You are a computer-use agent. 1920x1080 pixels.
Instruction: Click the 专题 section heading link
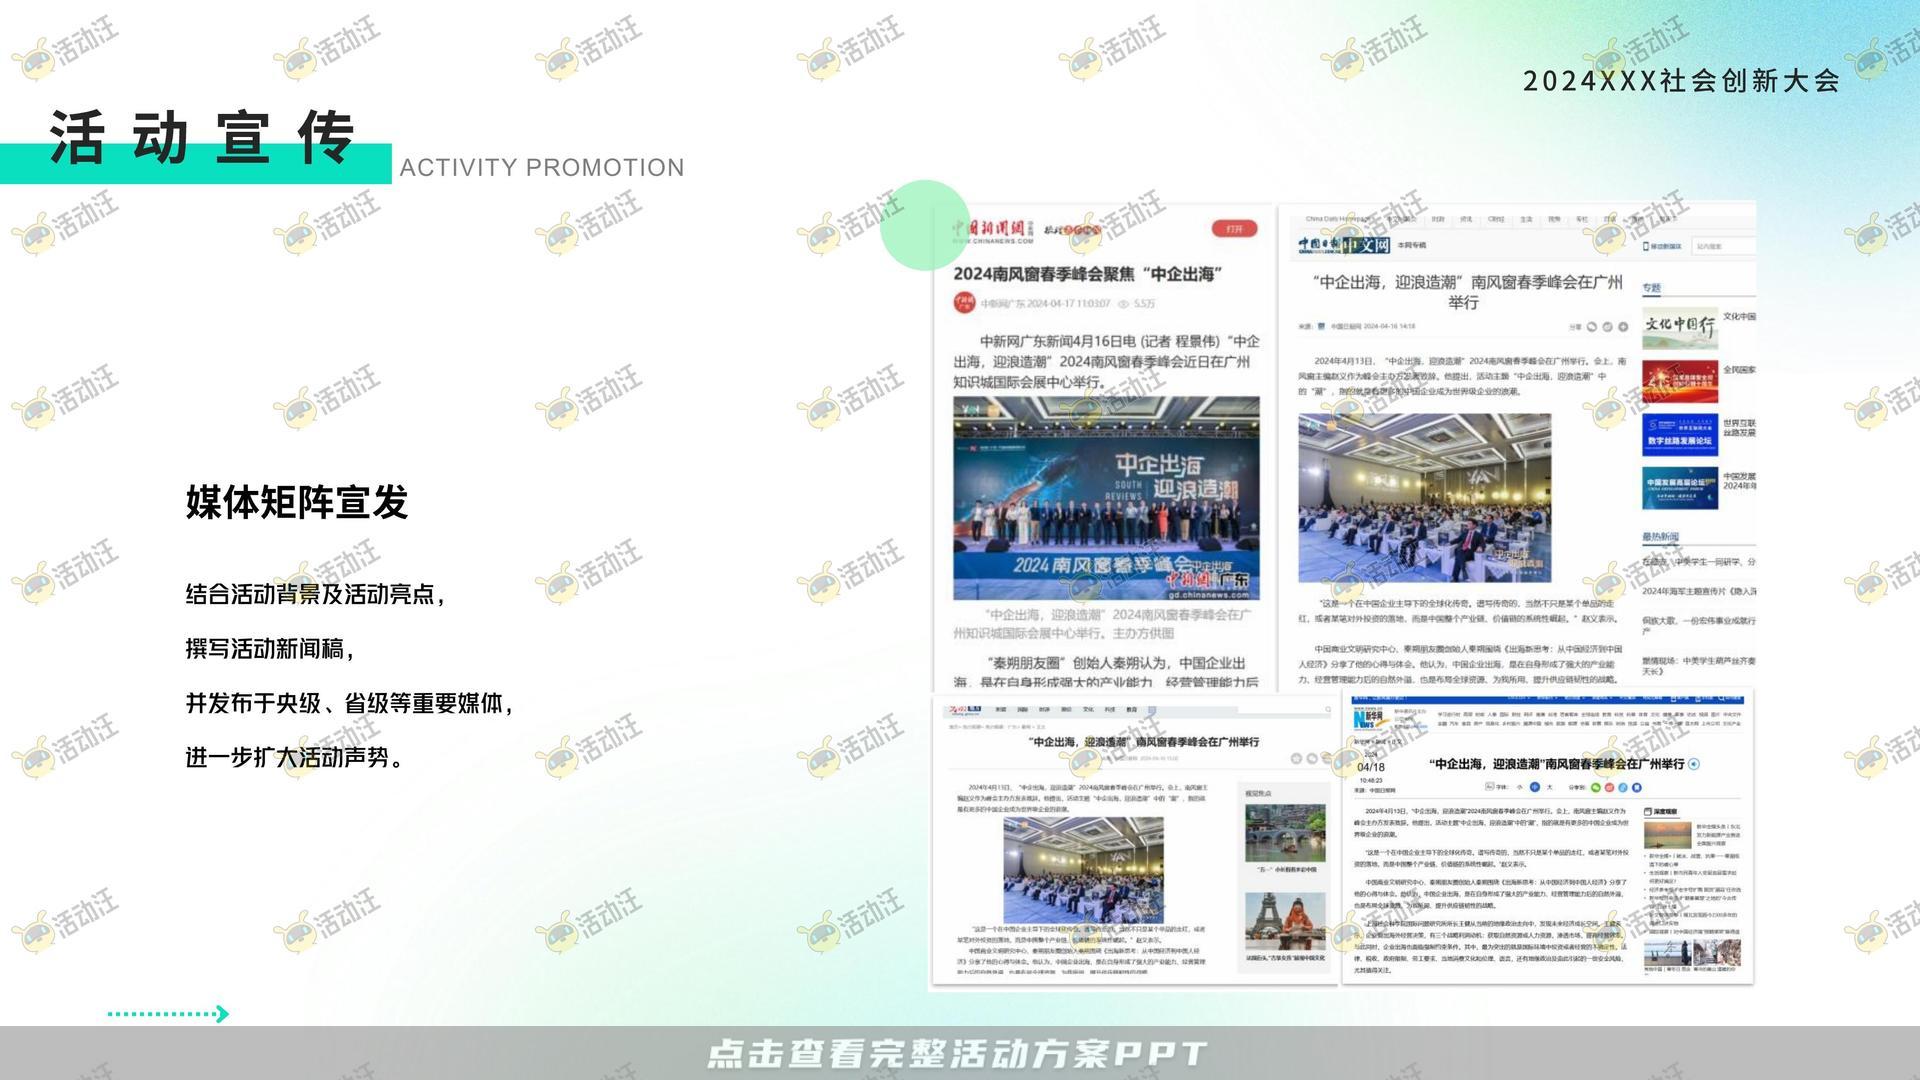(1651, 288)
